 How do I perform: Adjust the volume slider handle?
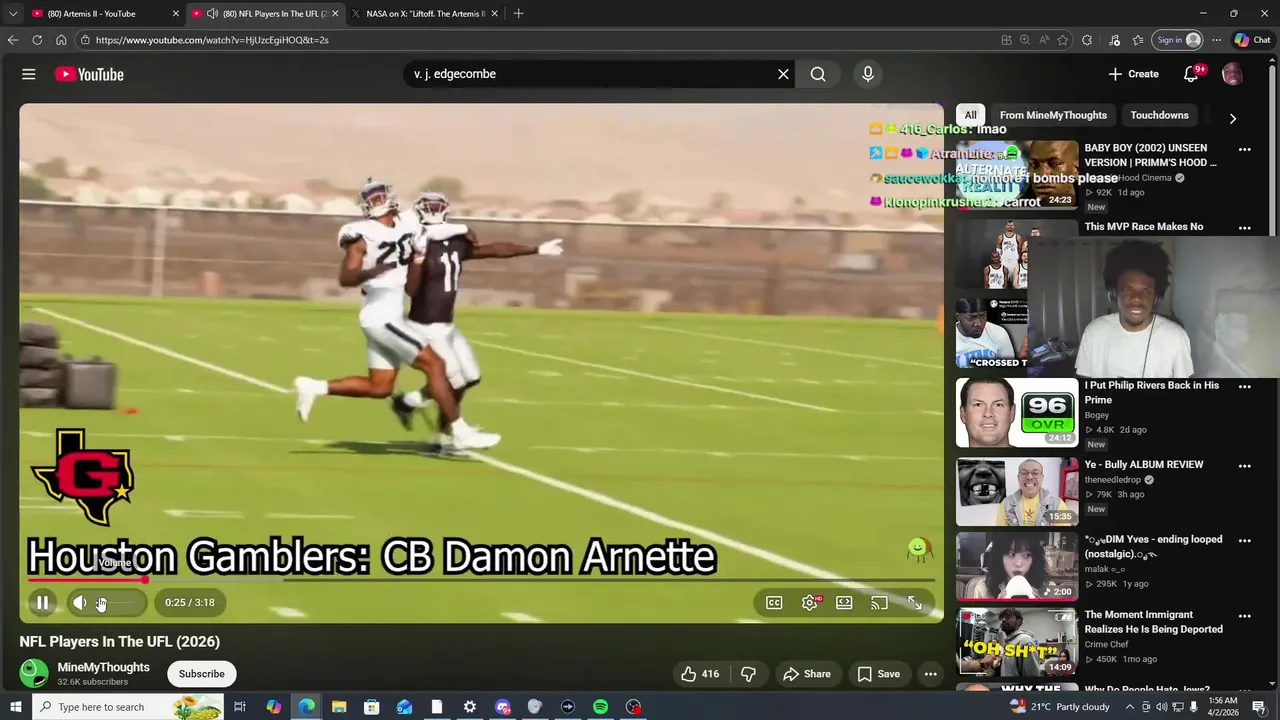101,603
